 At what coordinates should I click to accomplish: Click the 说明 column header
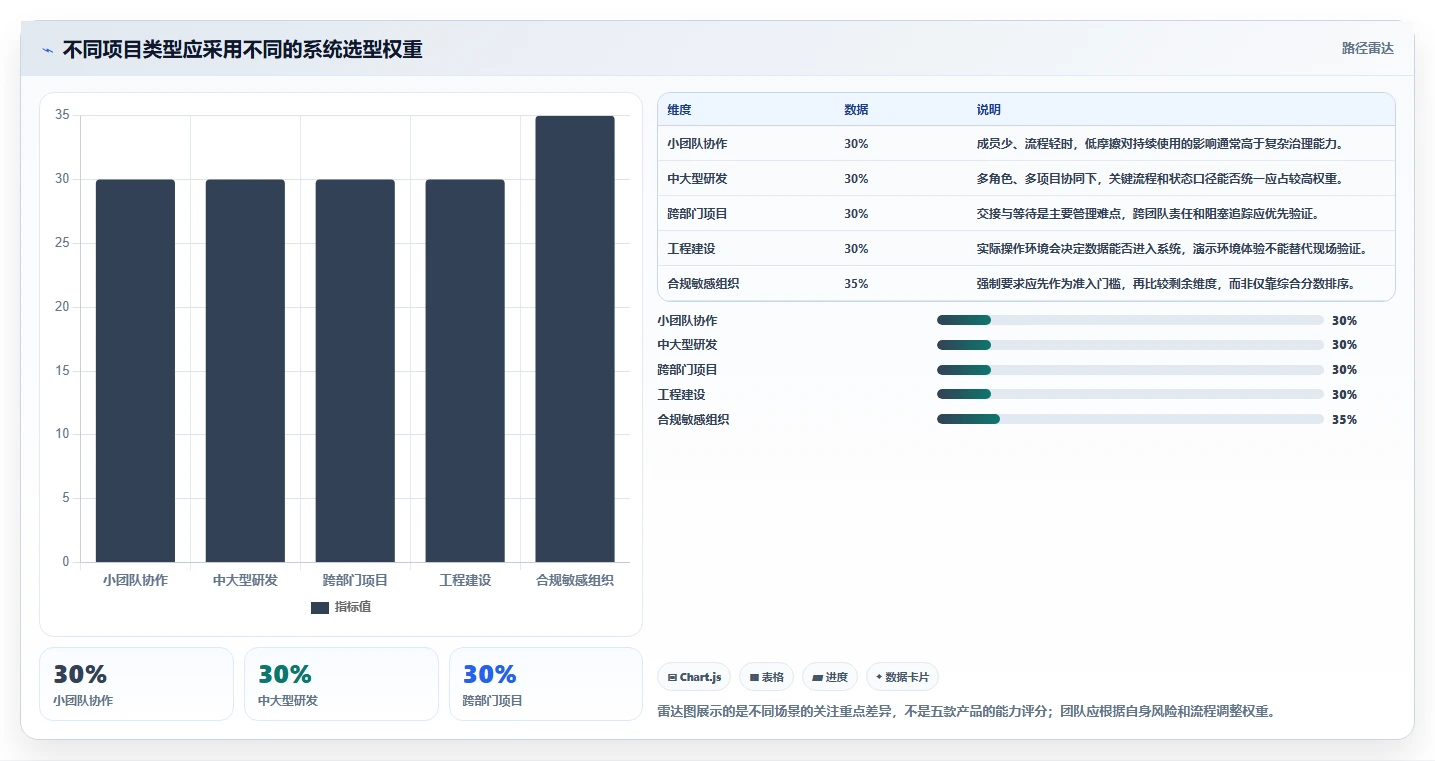point(989,110)
